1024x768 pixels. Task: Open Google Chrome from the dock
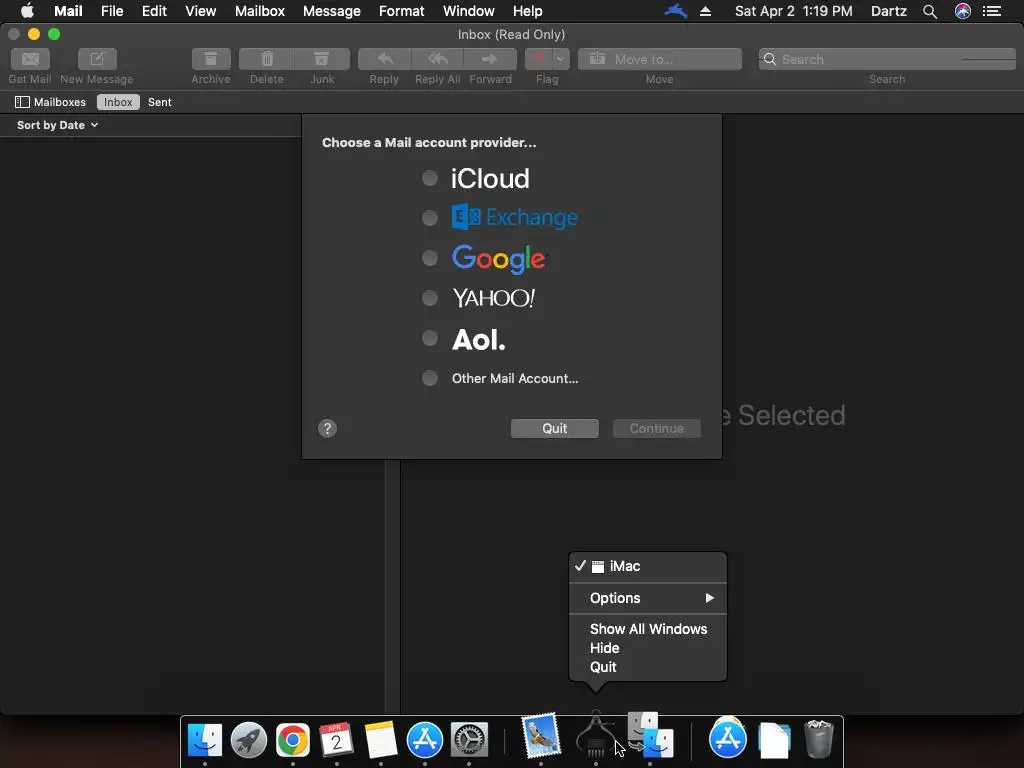coord(293,740)
